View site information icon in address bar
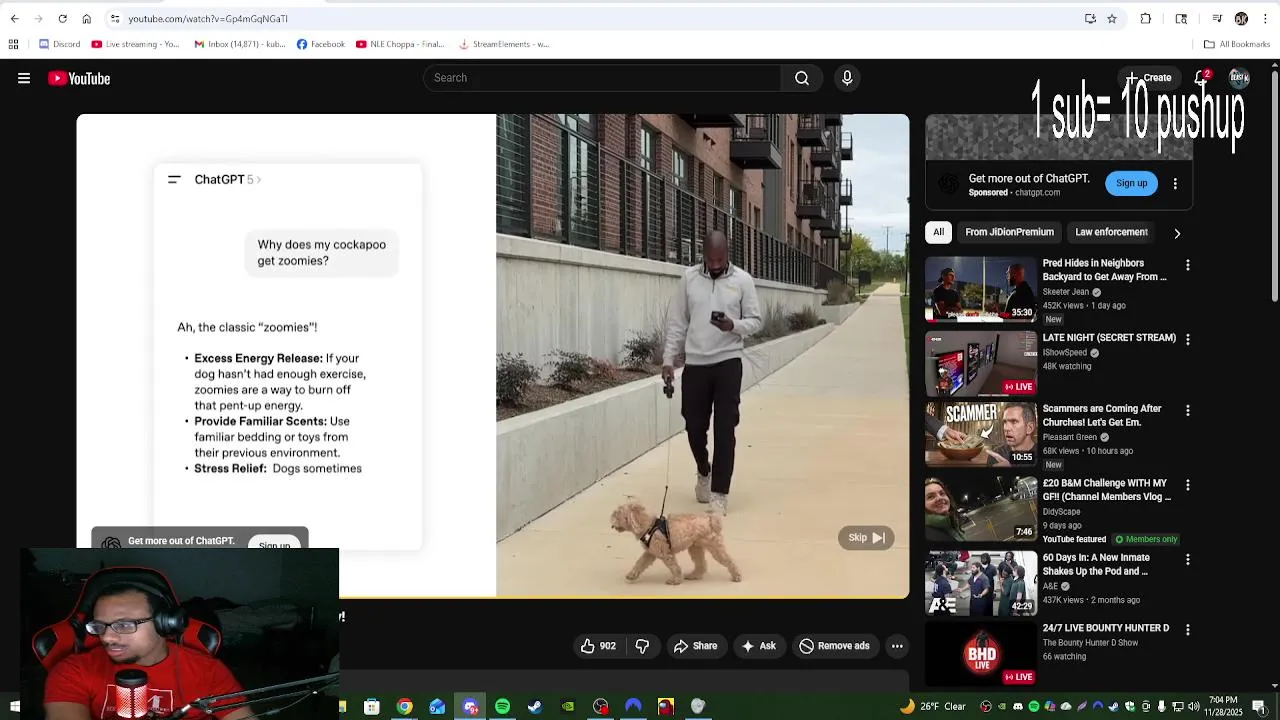The height and width of the screenshot is (720, 1280). pos(116,19)
